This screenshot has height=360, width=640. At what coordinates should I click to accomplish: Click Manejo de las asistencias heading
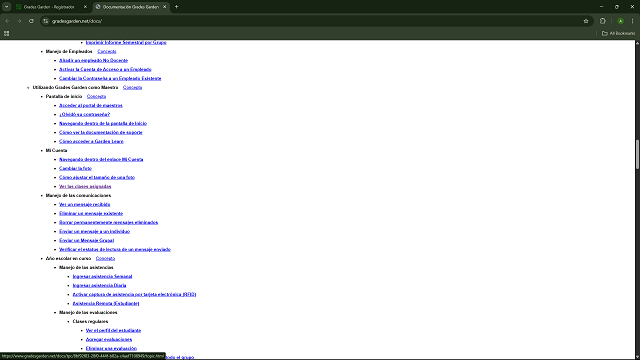tap(86, 267)
